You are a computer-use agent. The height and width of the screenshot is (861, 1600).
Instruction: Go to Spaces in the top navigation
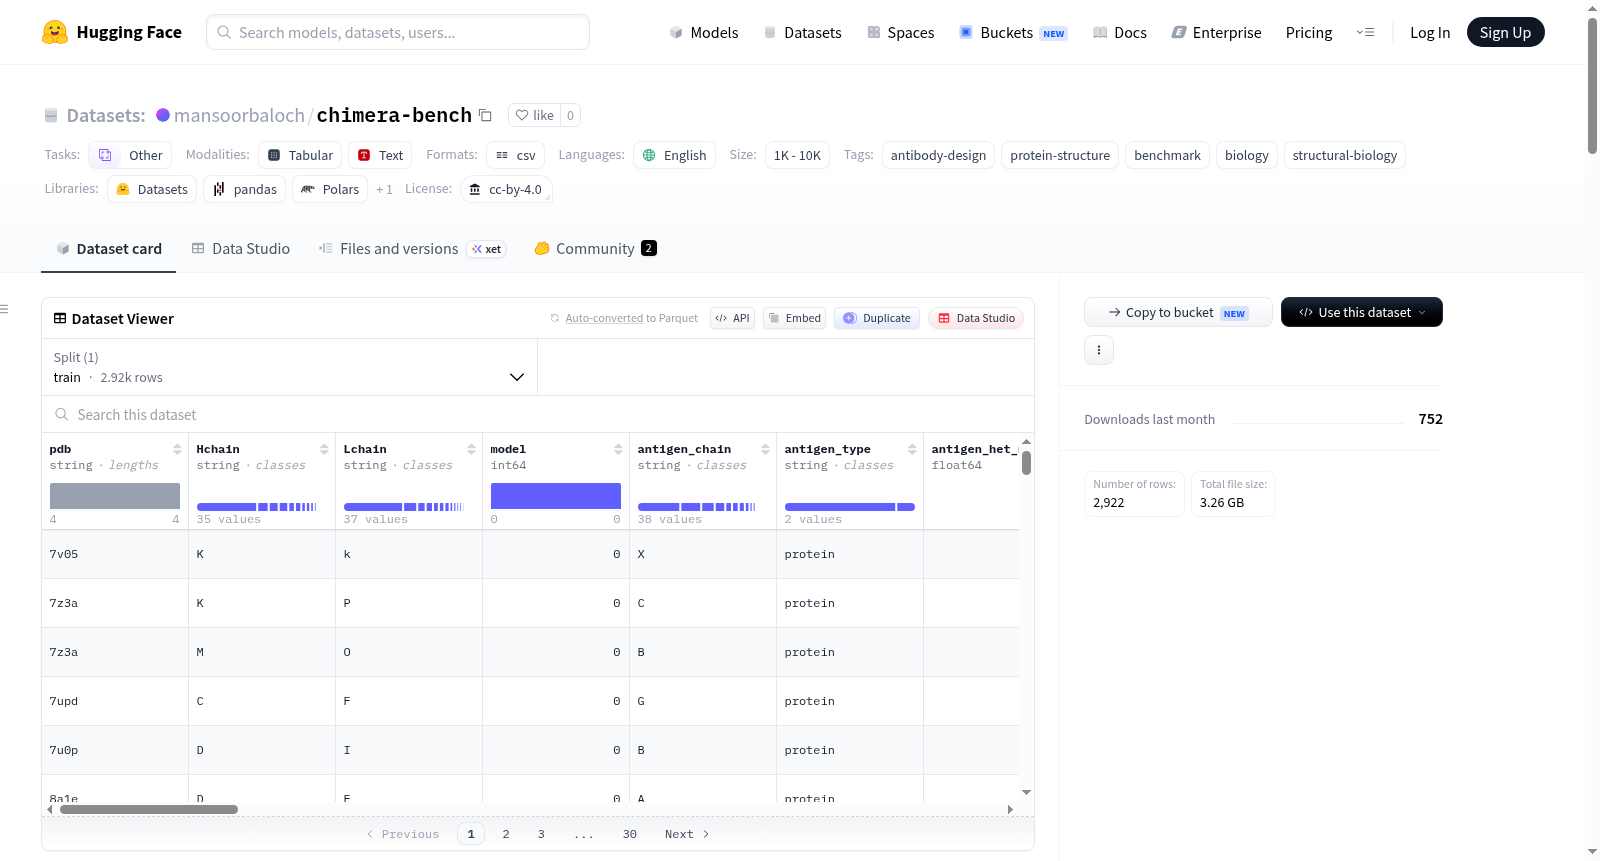pos(900,32)
